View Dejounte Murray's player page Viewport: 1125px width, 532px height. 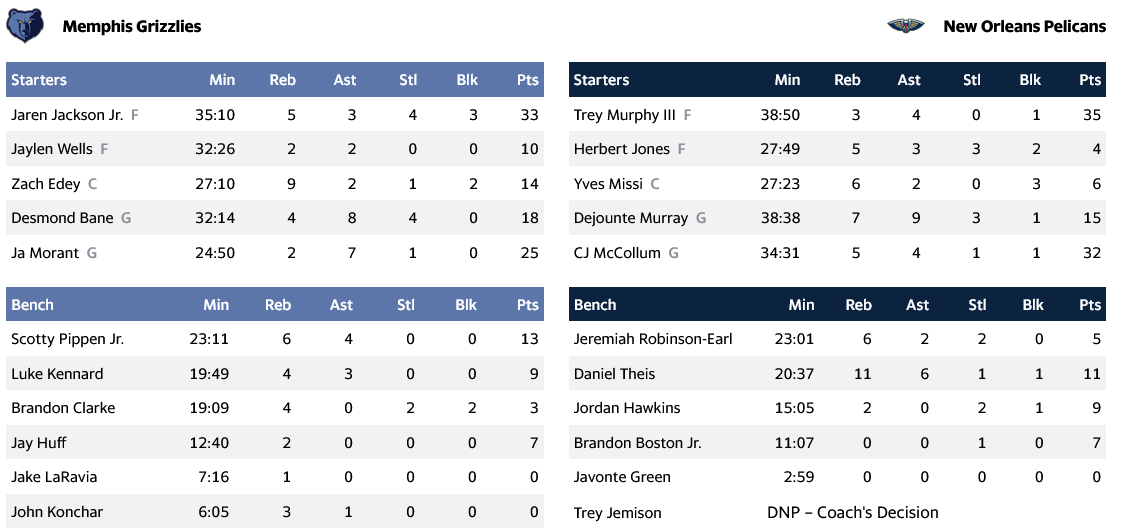pyautogui.click(x=631, y=218)
